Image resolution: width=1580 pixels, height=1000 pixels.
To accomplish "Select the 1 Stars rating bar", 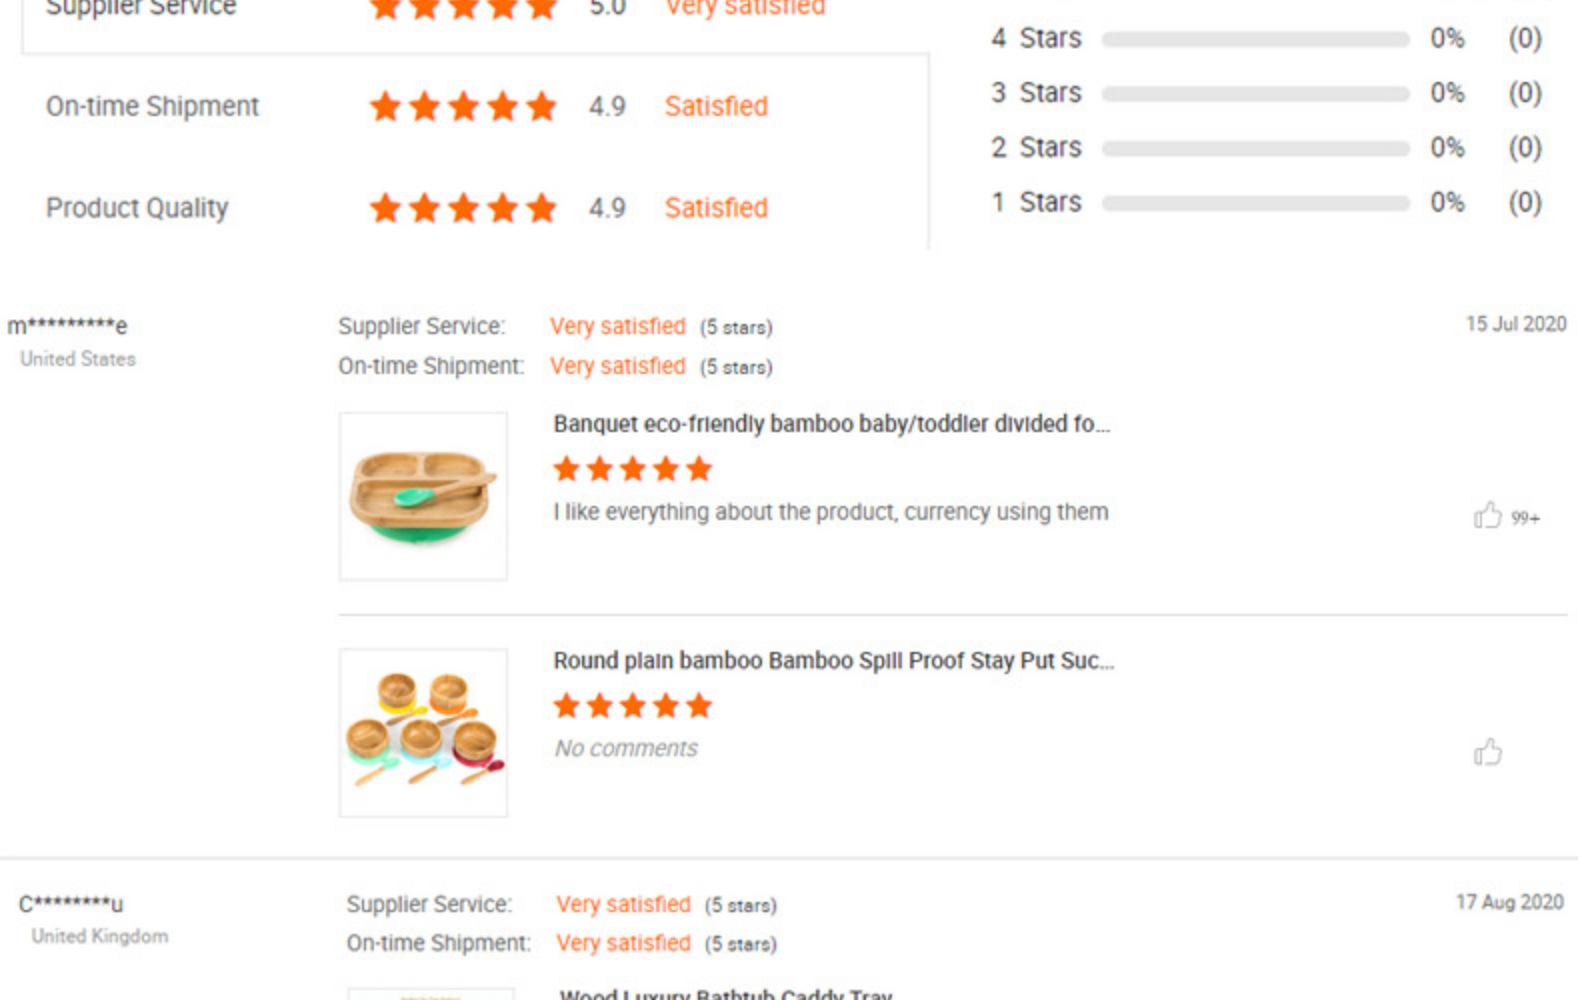I will 1255,203.
